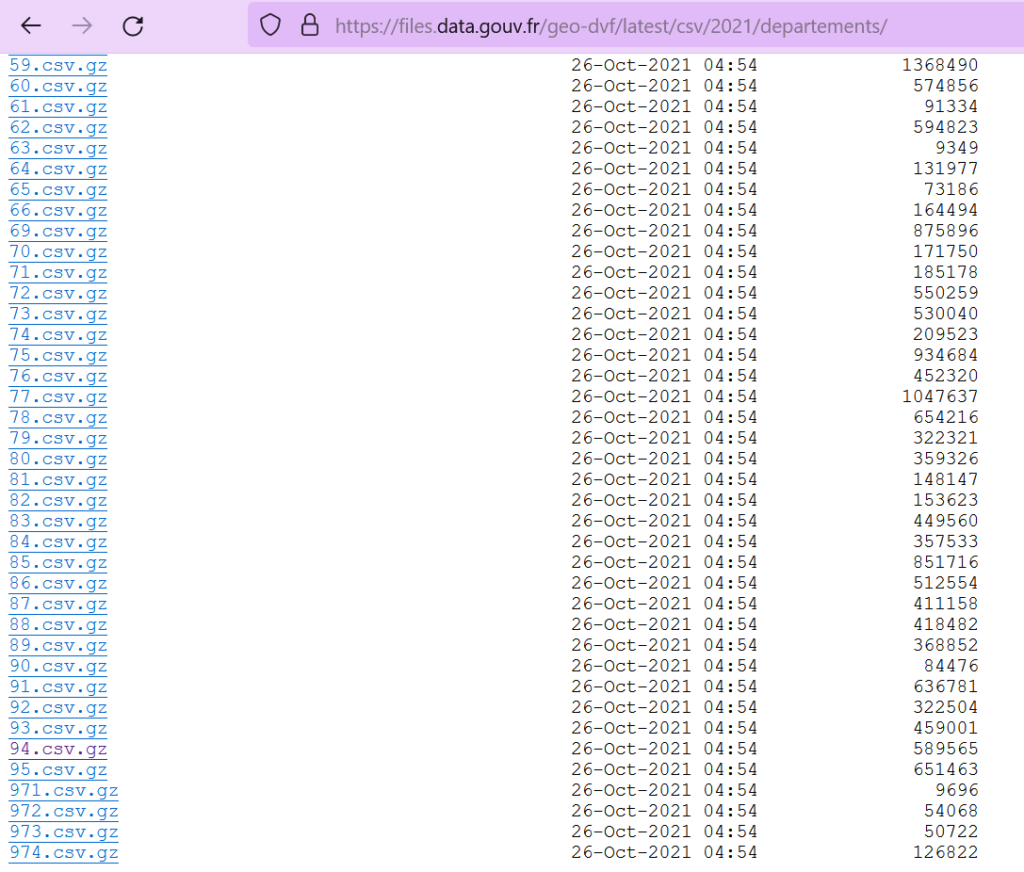Viewport: 1024px width, 872px height.
Task: Download 88.csv.gz
Action: (x=58, y=625)
